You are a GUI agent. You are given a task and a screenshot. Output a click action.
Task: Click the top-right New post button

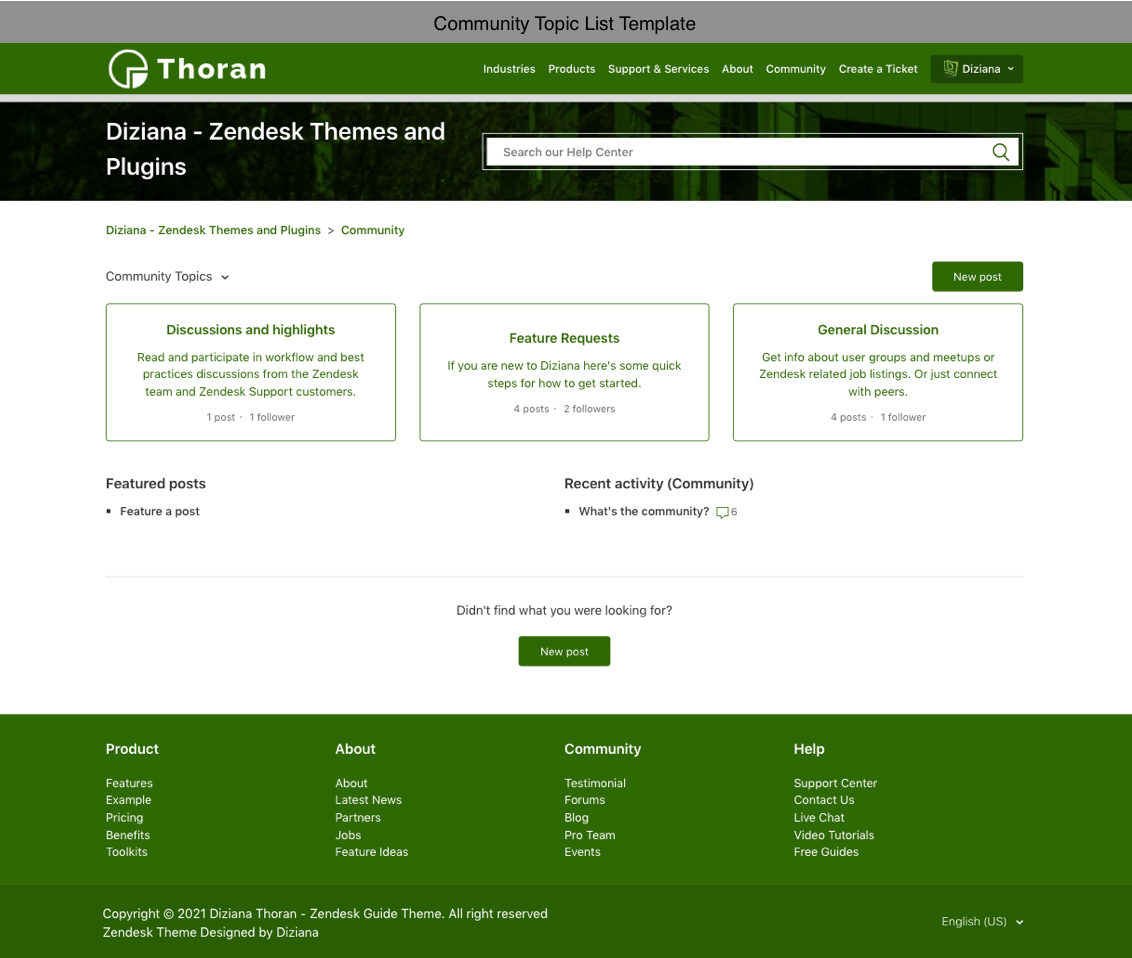coord(976,277)
